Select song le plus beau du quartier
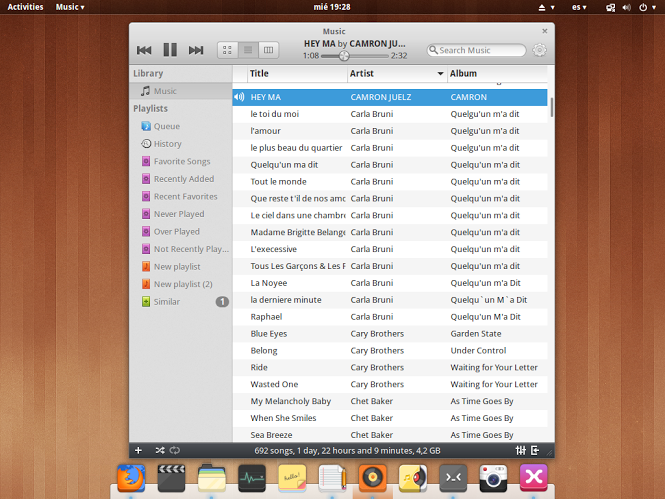The image size is (665, 499). (390, 148)
